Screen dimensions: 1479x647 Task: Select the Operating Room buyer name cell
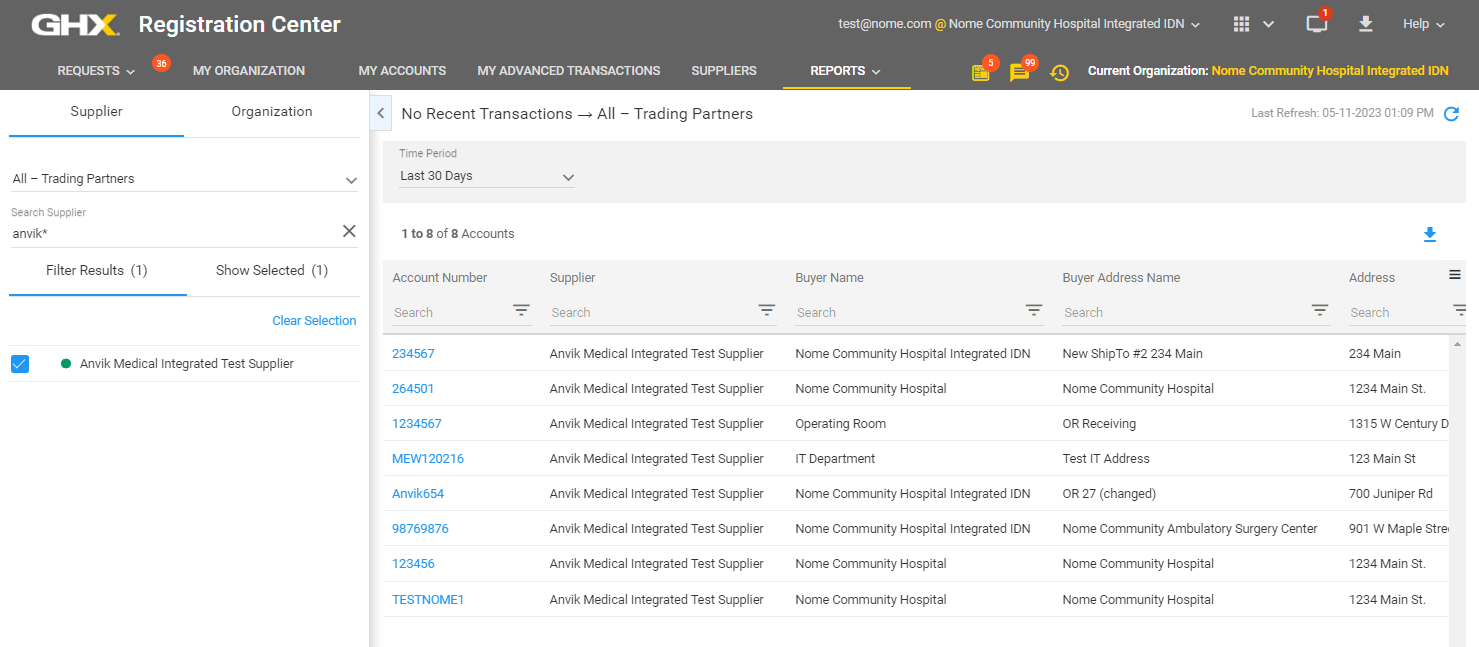pyautogui.click(x=841, y=424)
